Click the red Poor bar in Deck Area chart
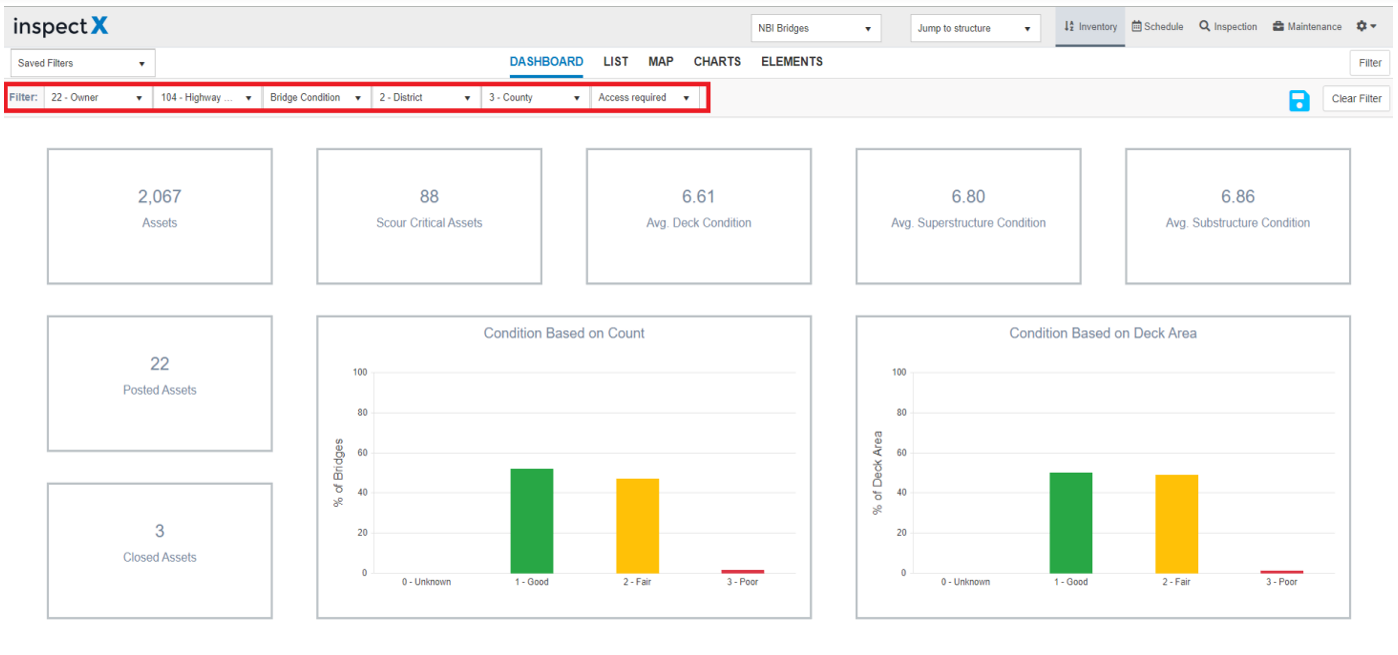Viewport: 1398px width, 655px height. [1282, 572]
